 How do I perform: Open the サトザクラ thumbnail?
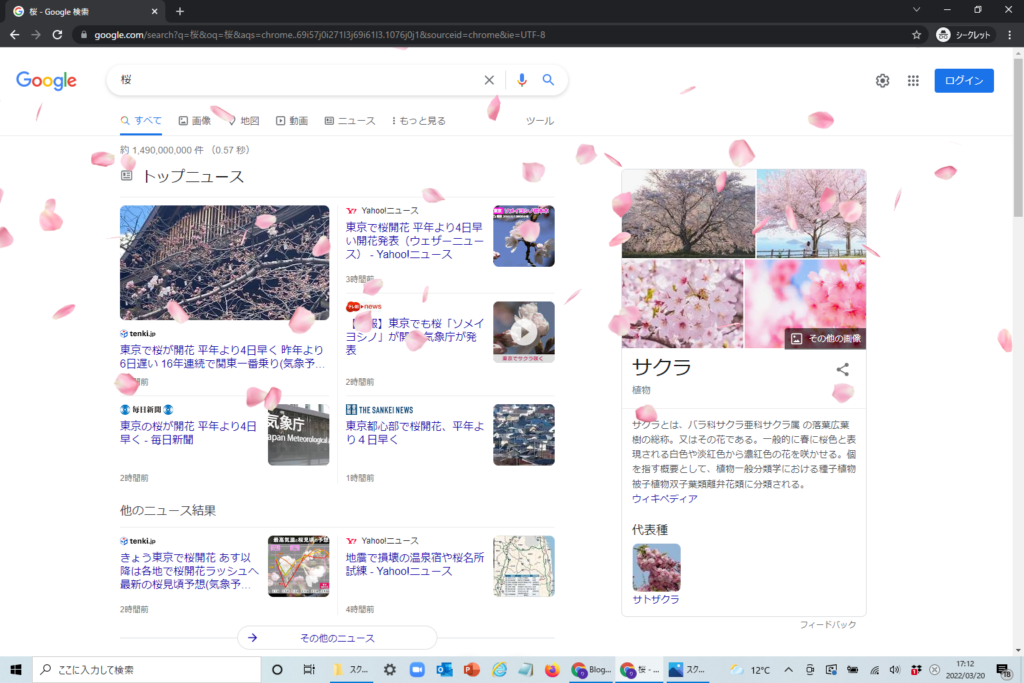point(656,568)
